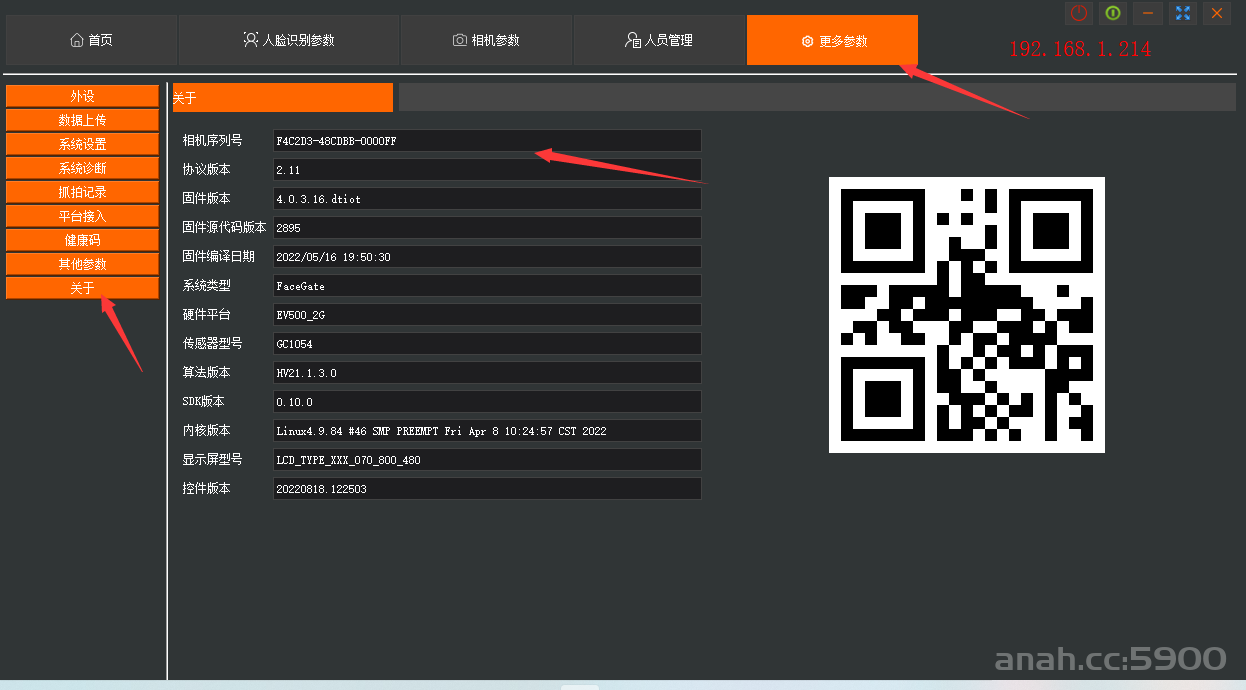Select the 关于 sidebar button
This screenshot has width=1246, height=690.
pyautogui.click(x=82, y=288)
